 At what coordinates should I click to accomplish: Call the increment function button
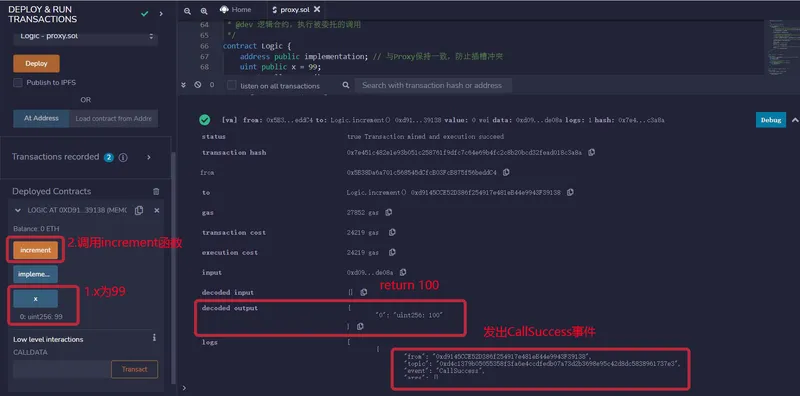point(36,250)
